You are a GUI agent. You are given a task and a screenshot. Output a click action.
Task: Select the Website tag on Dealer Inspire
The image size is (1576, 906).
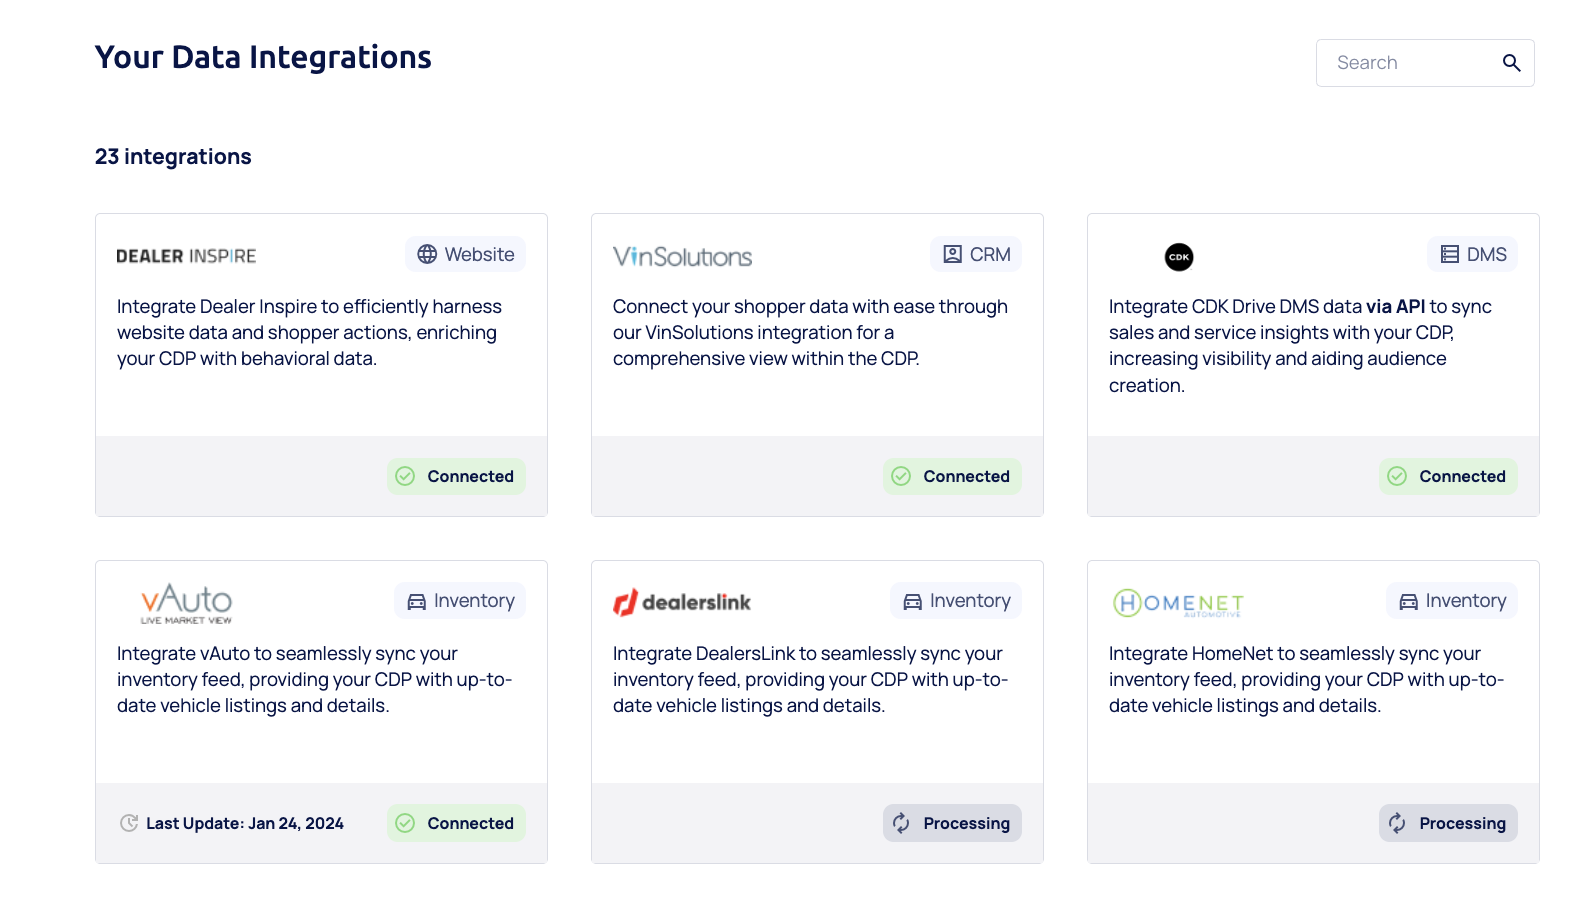465,255
